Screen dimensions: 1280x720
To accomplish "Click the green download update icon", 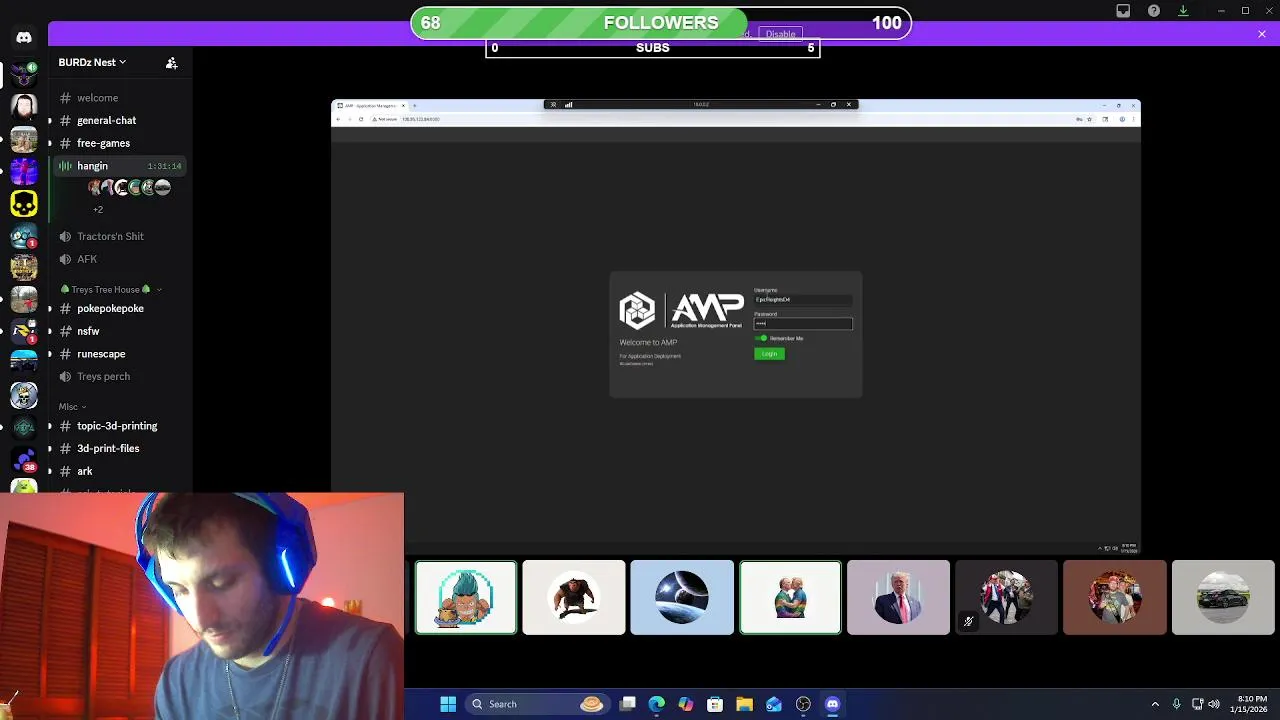I will (x=1183, y=11).
